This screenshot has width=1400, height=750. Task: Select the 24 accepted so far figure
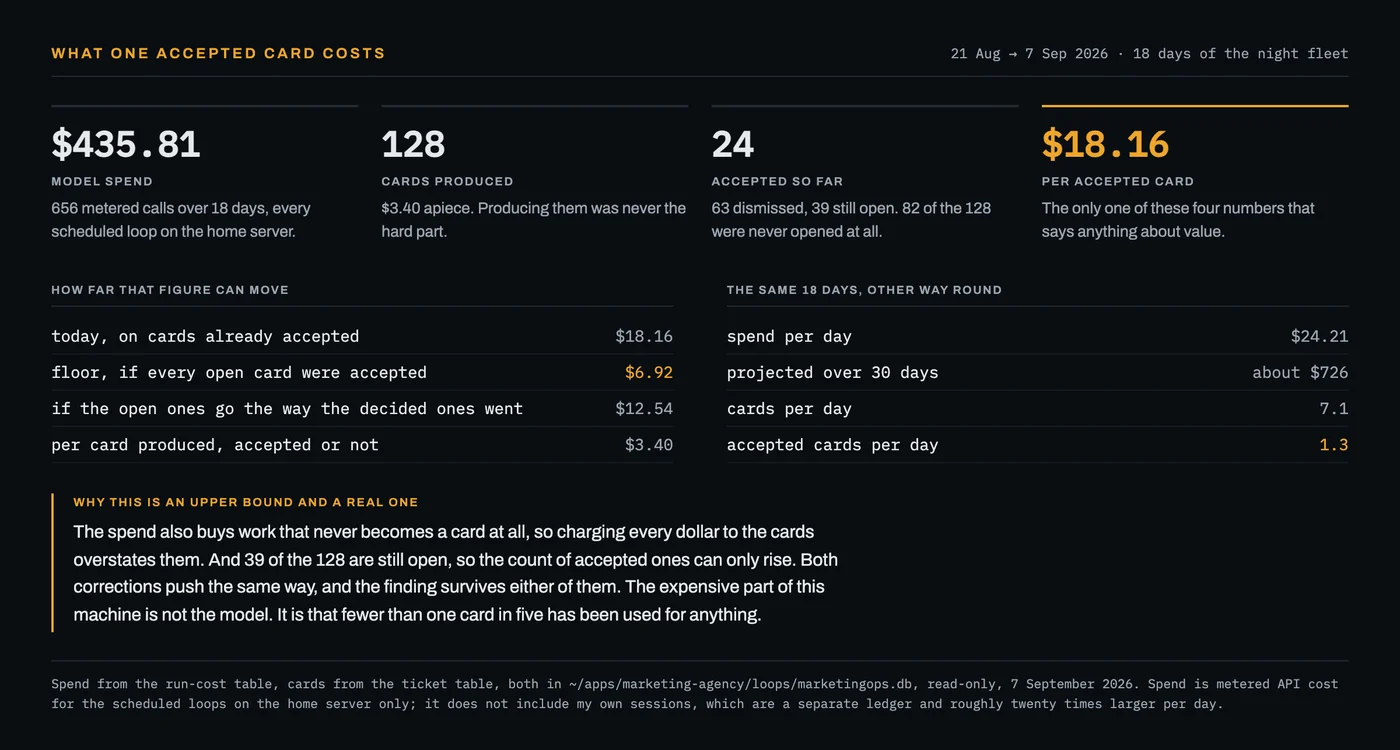click(733, 144)
